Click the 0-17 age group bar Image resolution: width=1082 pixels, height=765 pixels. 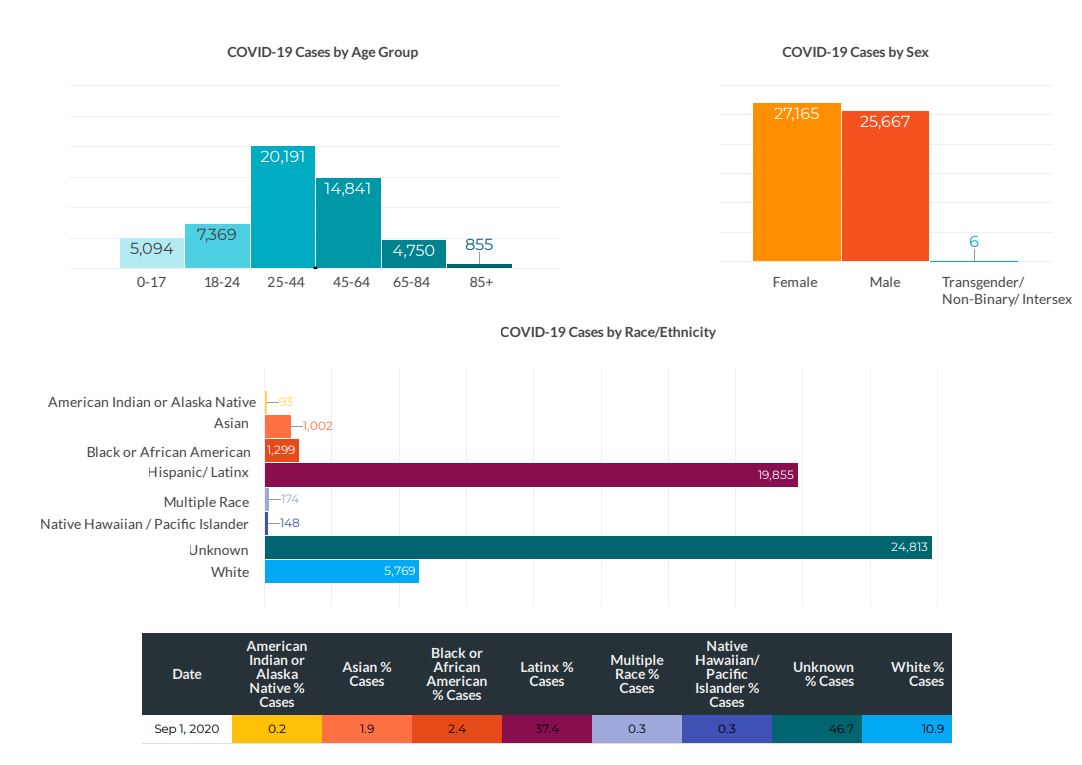[x=151, y=253]
